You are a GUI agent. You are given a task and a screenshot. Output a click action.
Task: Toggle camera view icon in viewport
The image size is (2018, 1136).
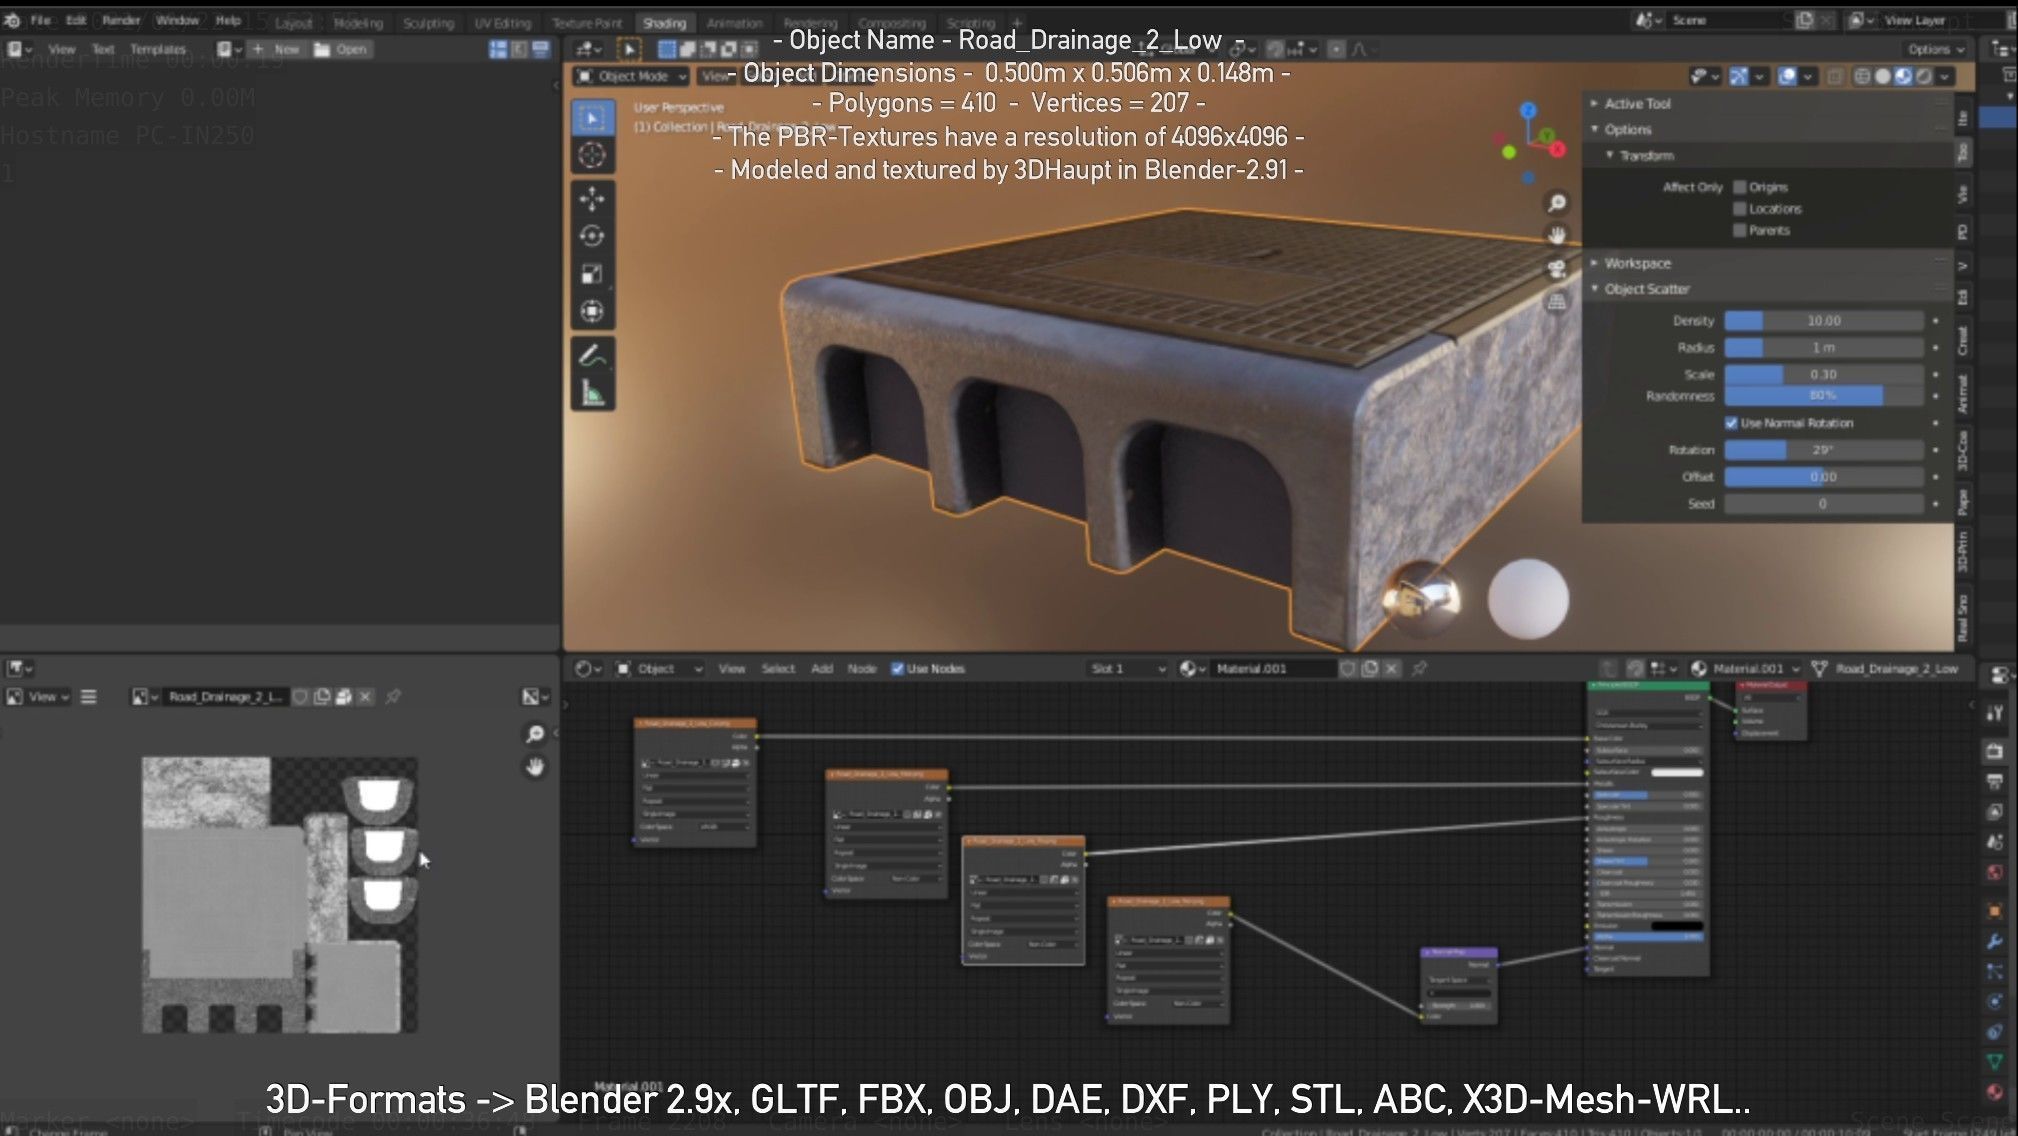(1557, 268)
